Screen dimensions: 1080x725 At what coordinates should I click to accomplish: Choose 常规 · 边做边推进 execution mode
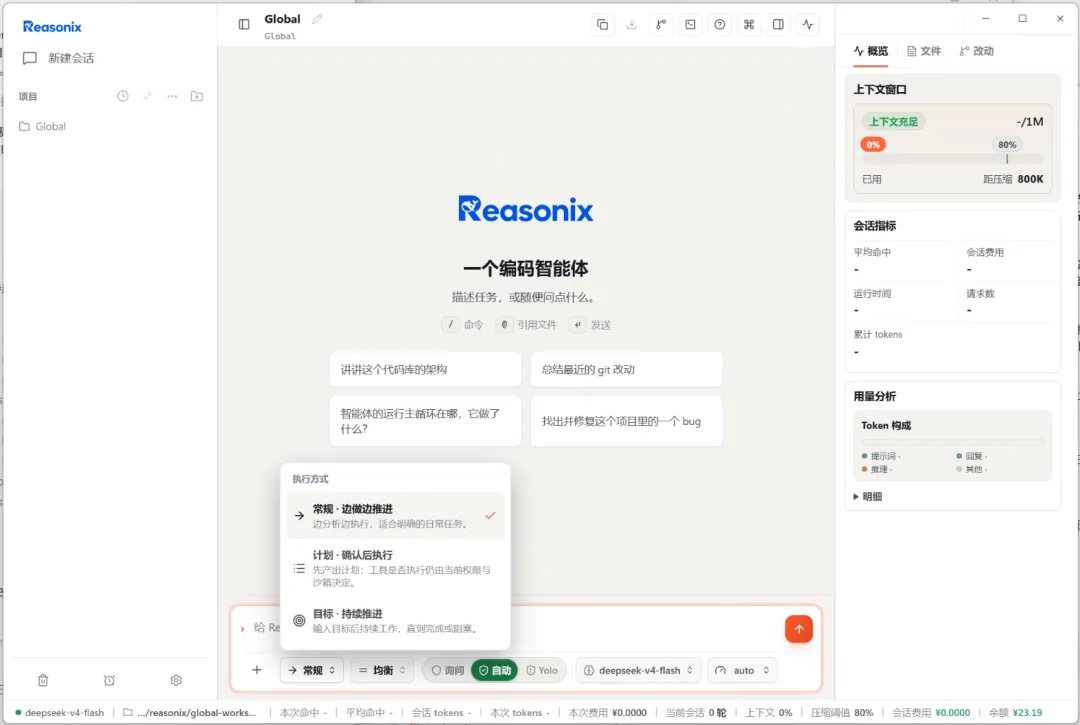coord(395,515)
